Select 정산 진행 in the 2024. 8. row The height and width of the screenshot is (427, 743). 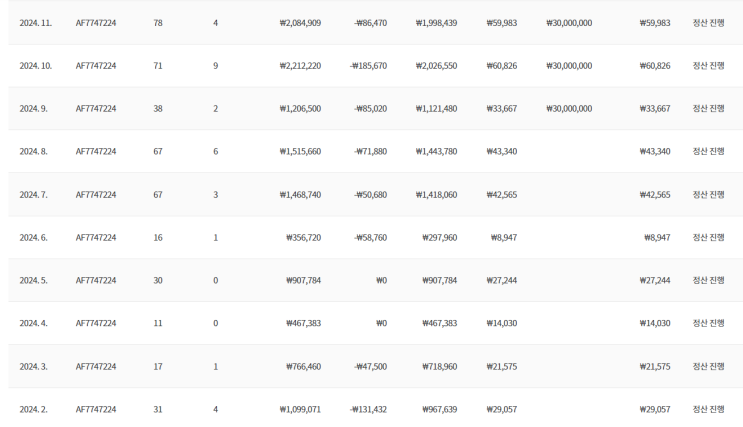(708, 152)
